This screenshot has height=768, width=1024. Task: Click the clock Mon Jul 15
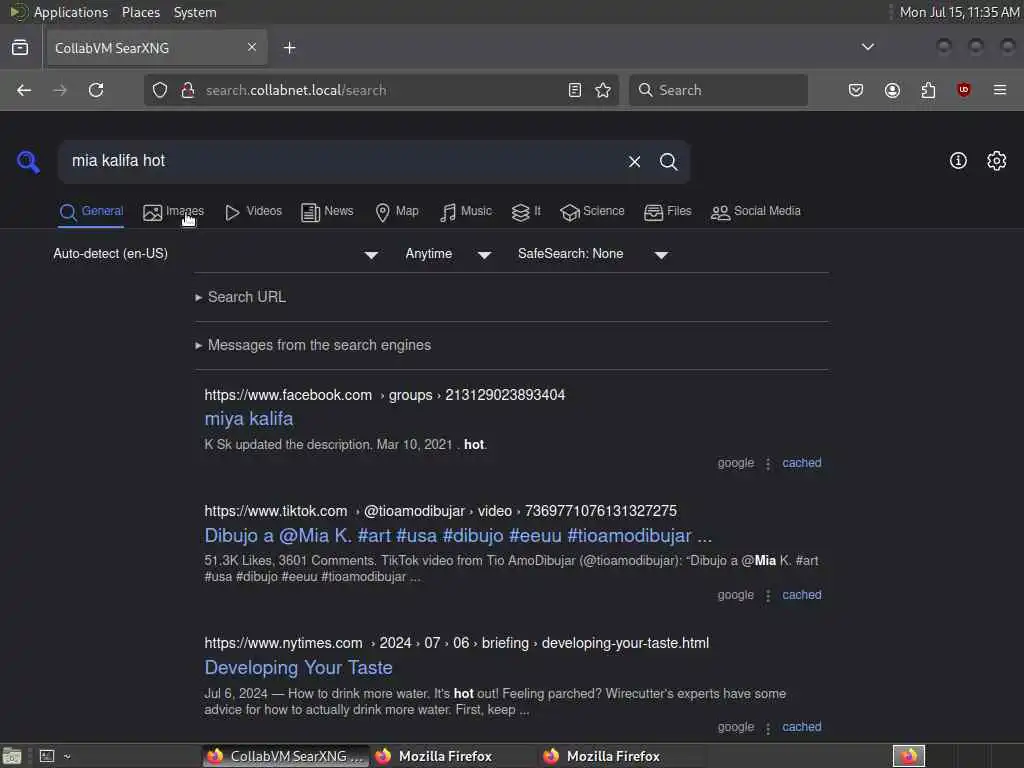(959, 12)
